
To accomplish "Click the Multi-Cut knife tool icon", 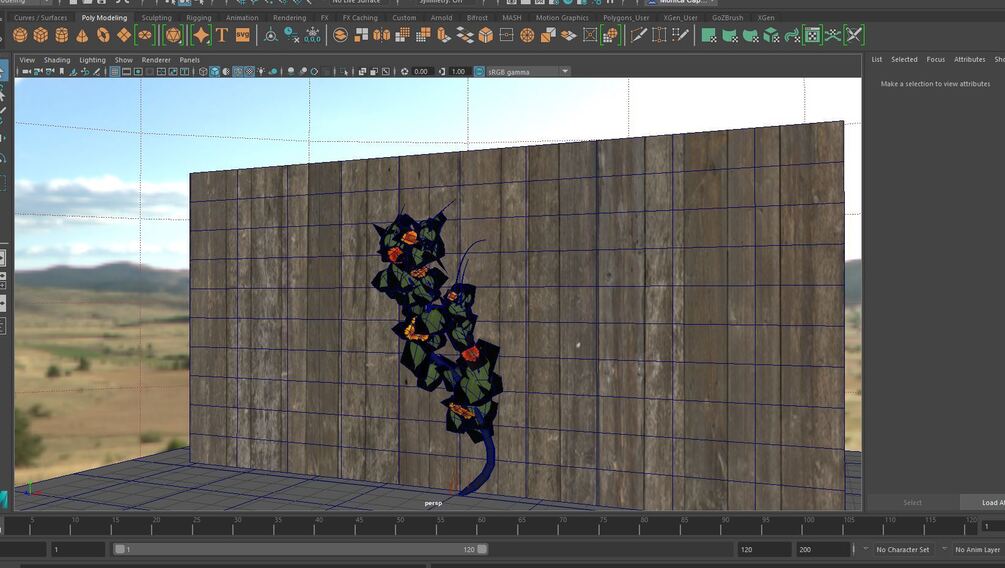I will (x=640, y=35).
